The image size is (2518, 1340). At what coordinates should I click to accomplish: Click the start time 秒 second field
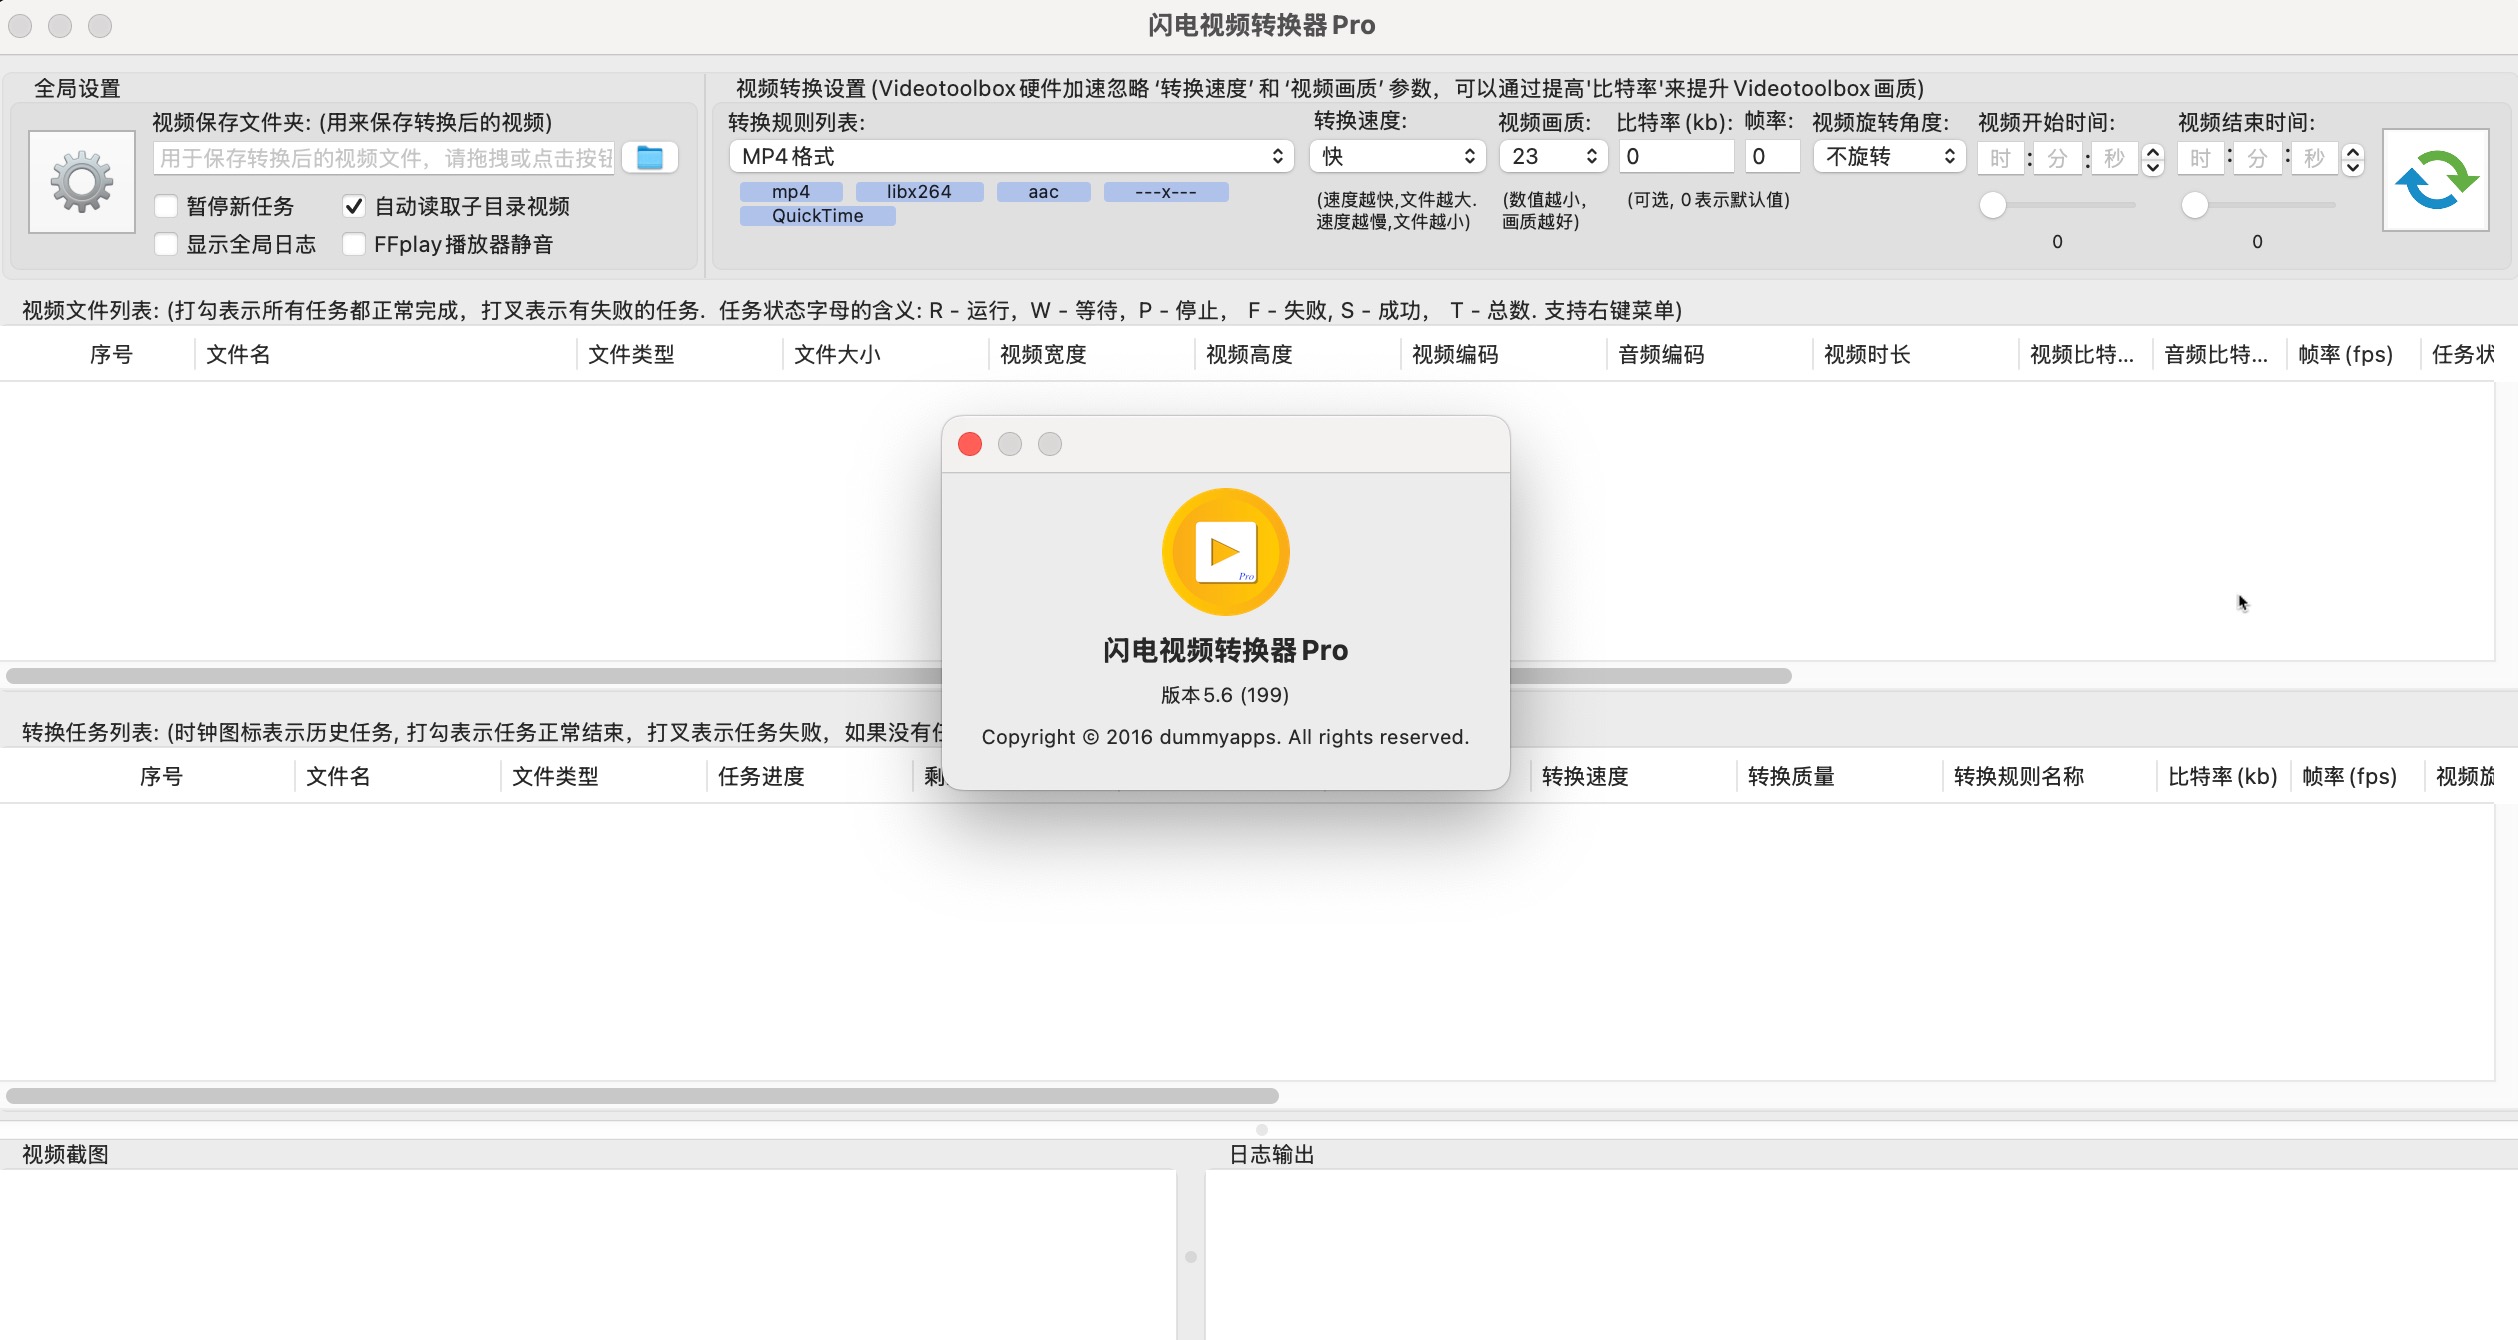point(2114,158)
